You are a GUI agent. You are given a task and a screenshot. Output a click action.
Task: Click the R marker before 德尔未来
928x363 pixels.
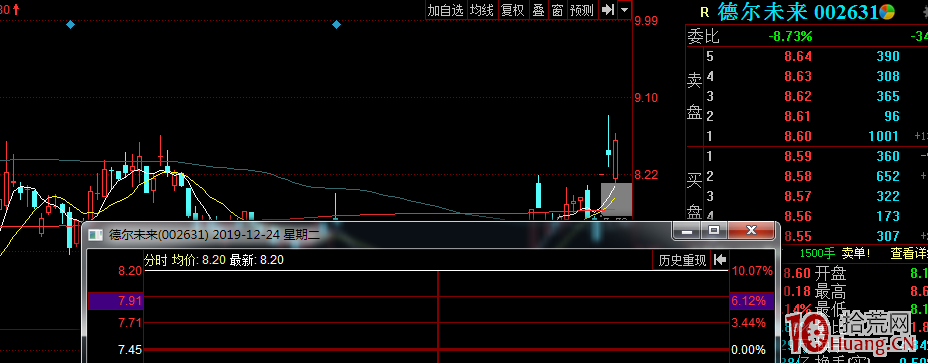coord(704,12)
